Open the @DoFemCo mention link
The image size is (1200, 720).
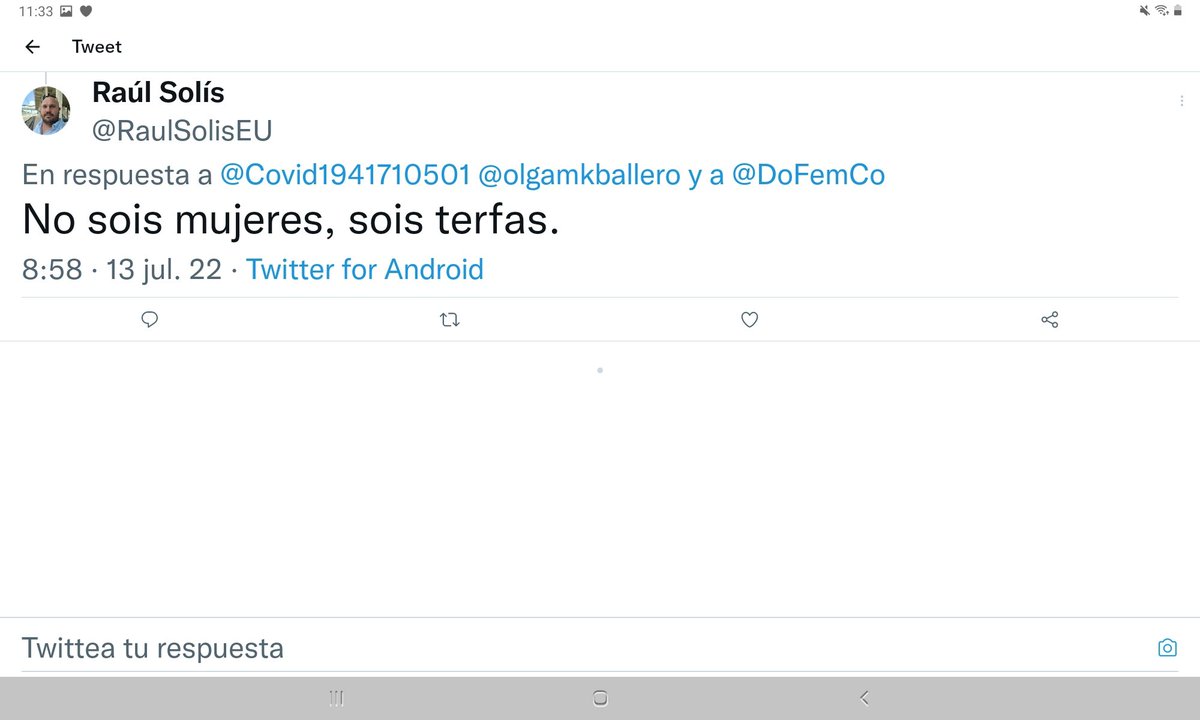(809, 175)
